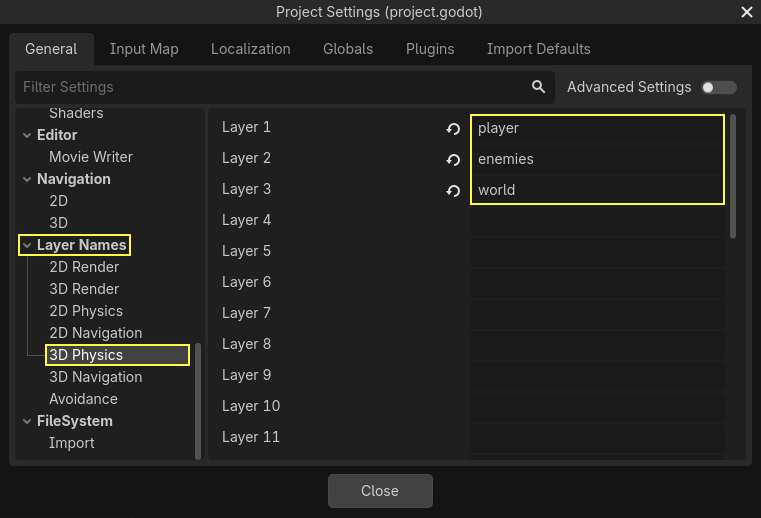The height and width of the screenshot is (518, 761).
Task: Revert the Layer 3 'world' name
Action: point(453,191)
